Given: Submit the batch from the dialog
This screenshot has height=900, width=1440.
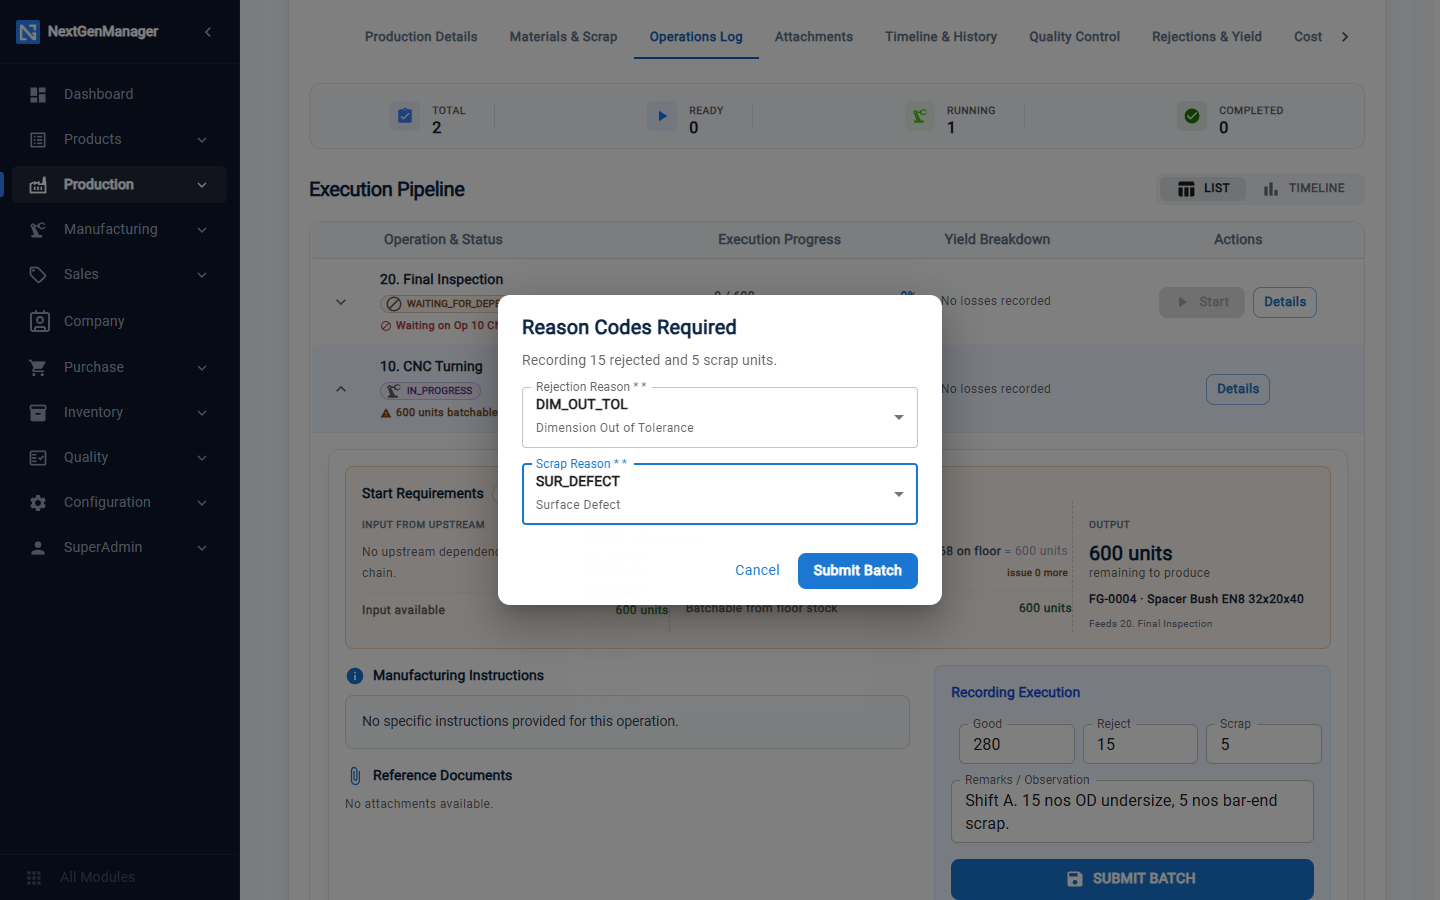Looking at the screenshot, I should coord(858,571).
